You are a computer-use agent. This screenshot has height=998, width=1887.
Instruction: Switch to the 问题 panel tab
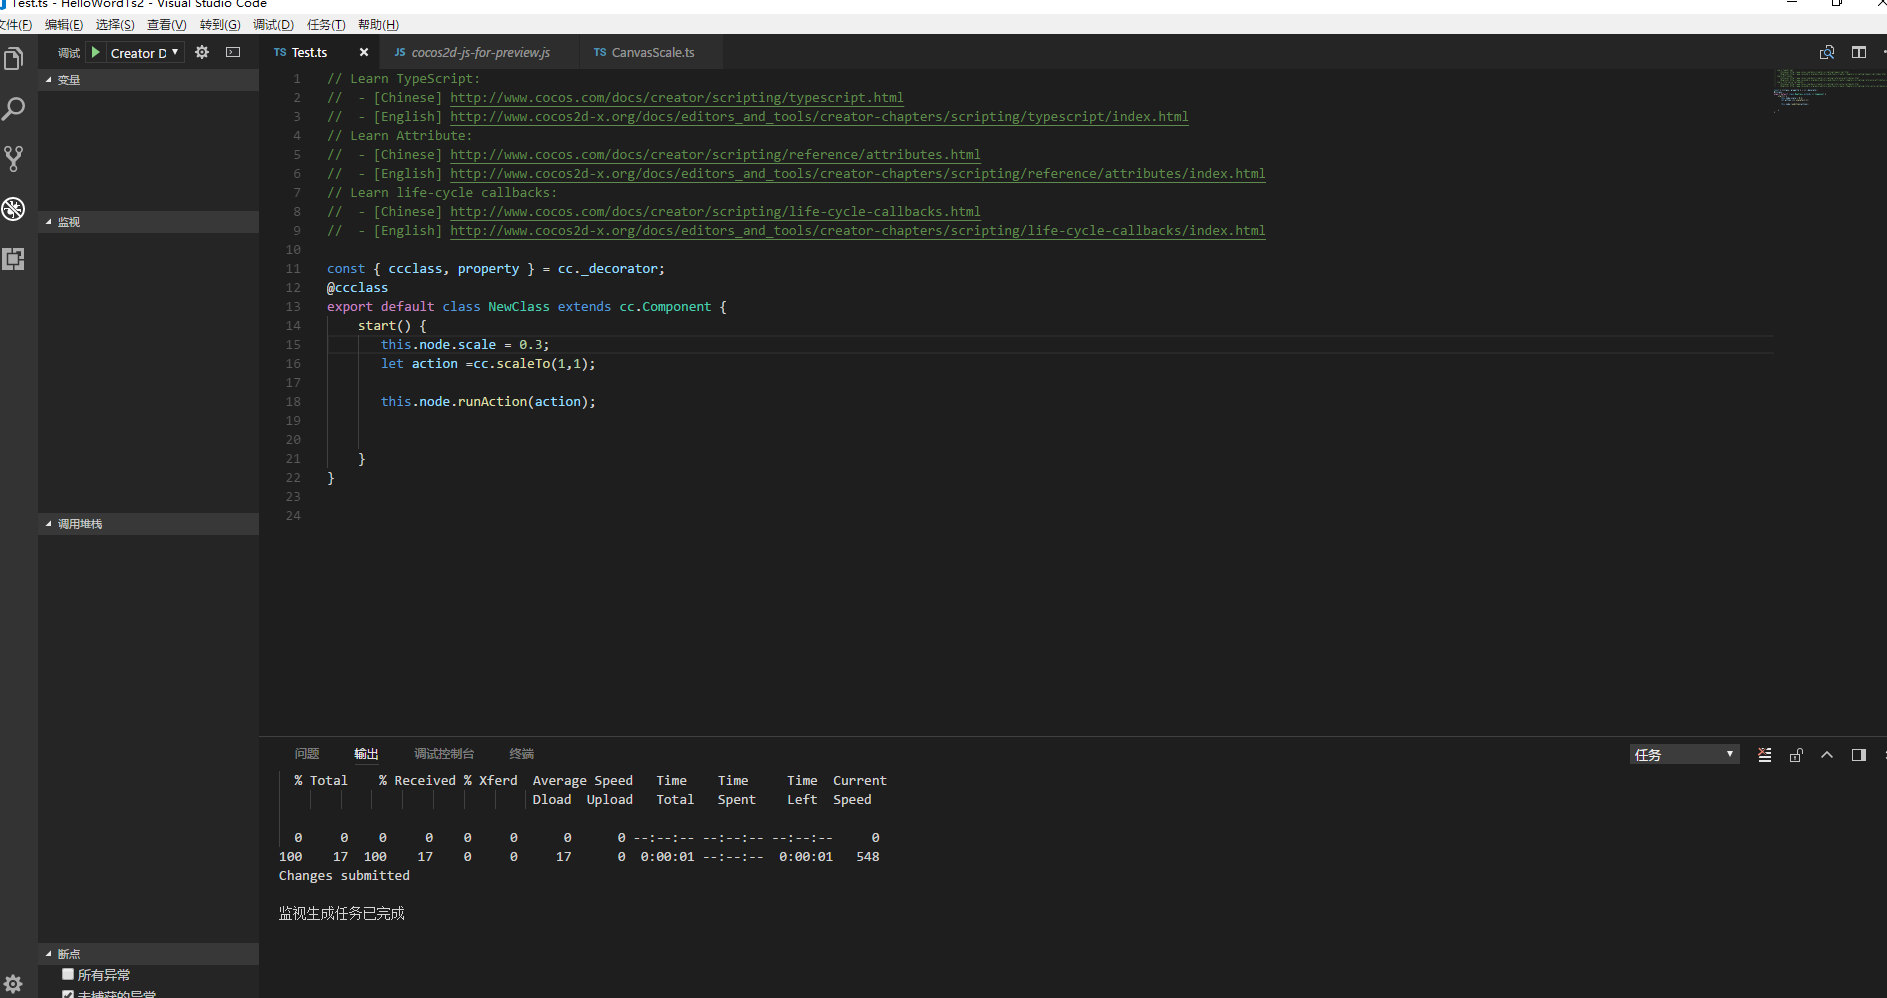pyautogui.click(x=307, y=754)
